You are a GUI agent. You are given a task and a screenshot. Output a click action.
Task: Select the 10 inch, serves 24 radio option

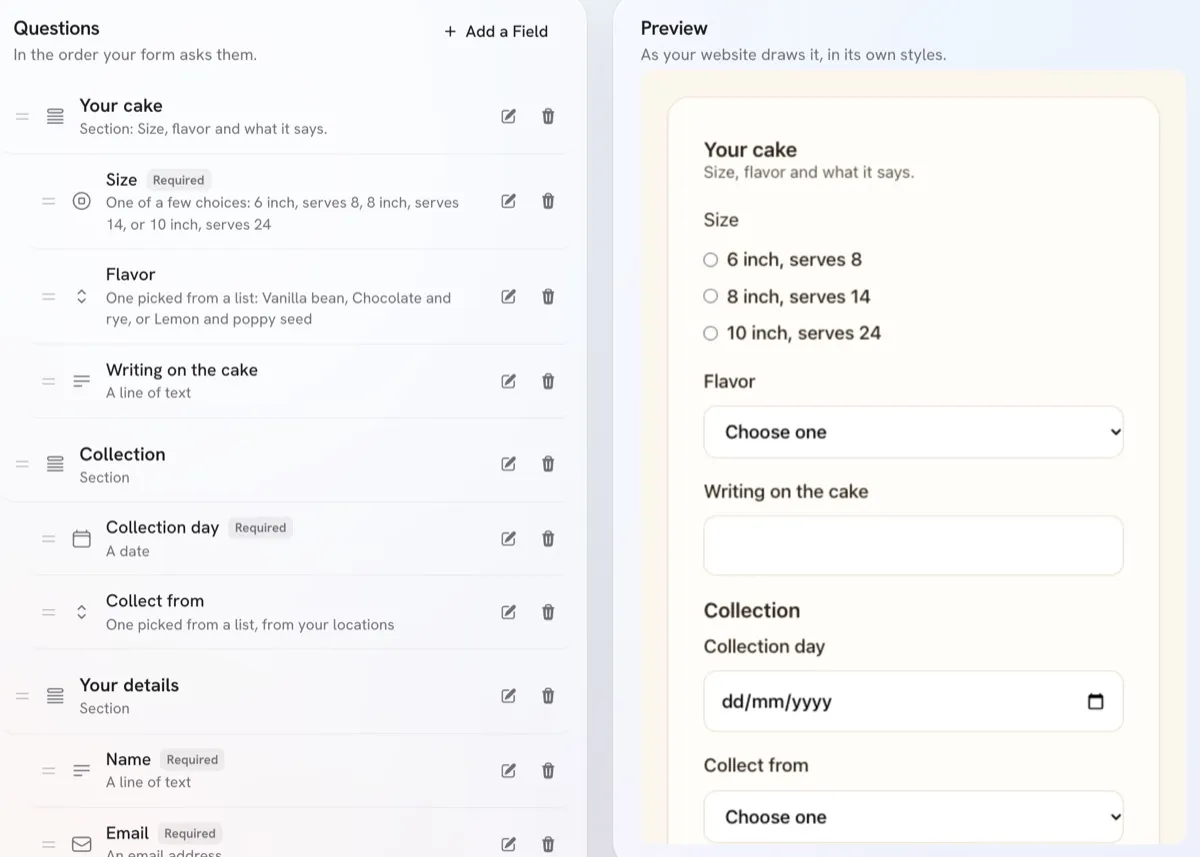711,334
